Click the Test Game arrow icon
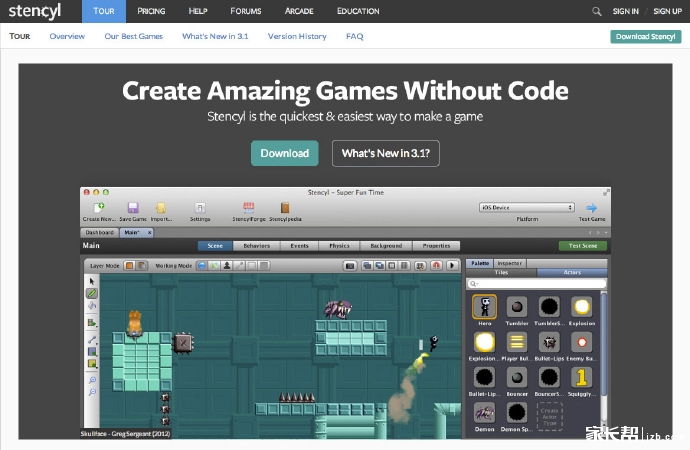 pyautogui.click(x=592, y=207)
